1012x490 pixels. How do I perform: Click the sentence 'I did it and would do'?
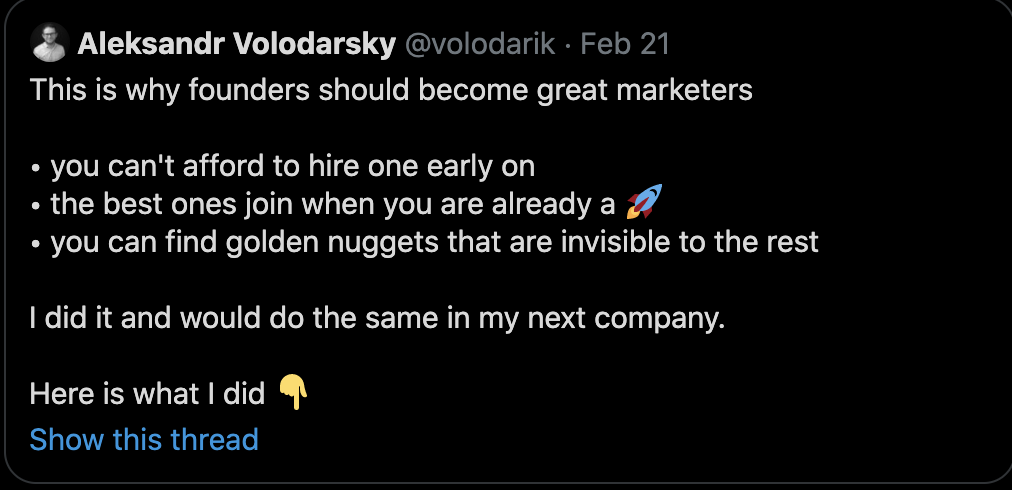(378, 318)
